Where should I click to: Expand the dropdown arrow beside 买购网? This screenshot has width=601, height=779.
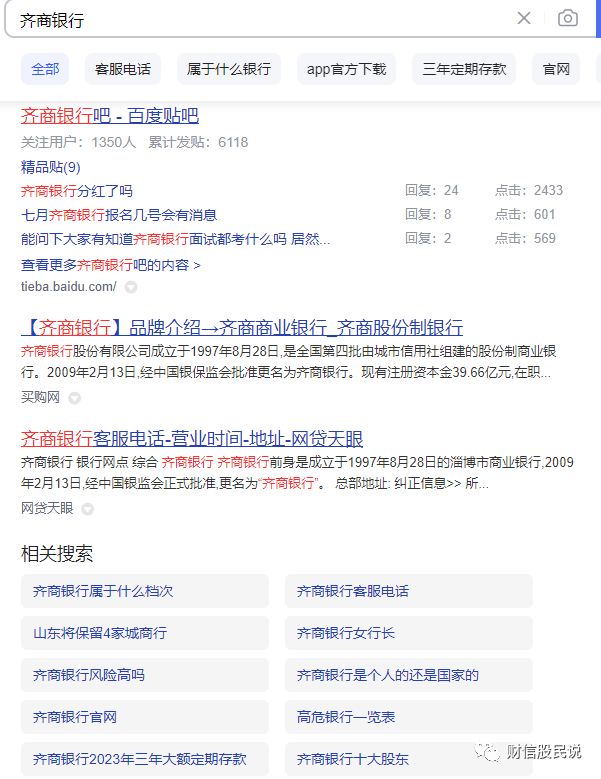click(x=75, y=398)
